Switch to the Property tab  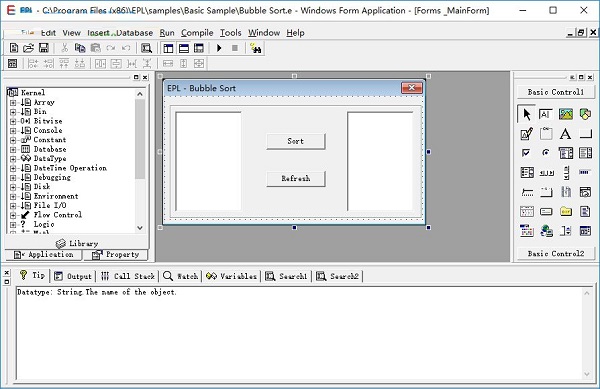[116, 255]
